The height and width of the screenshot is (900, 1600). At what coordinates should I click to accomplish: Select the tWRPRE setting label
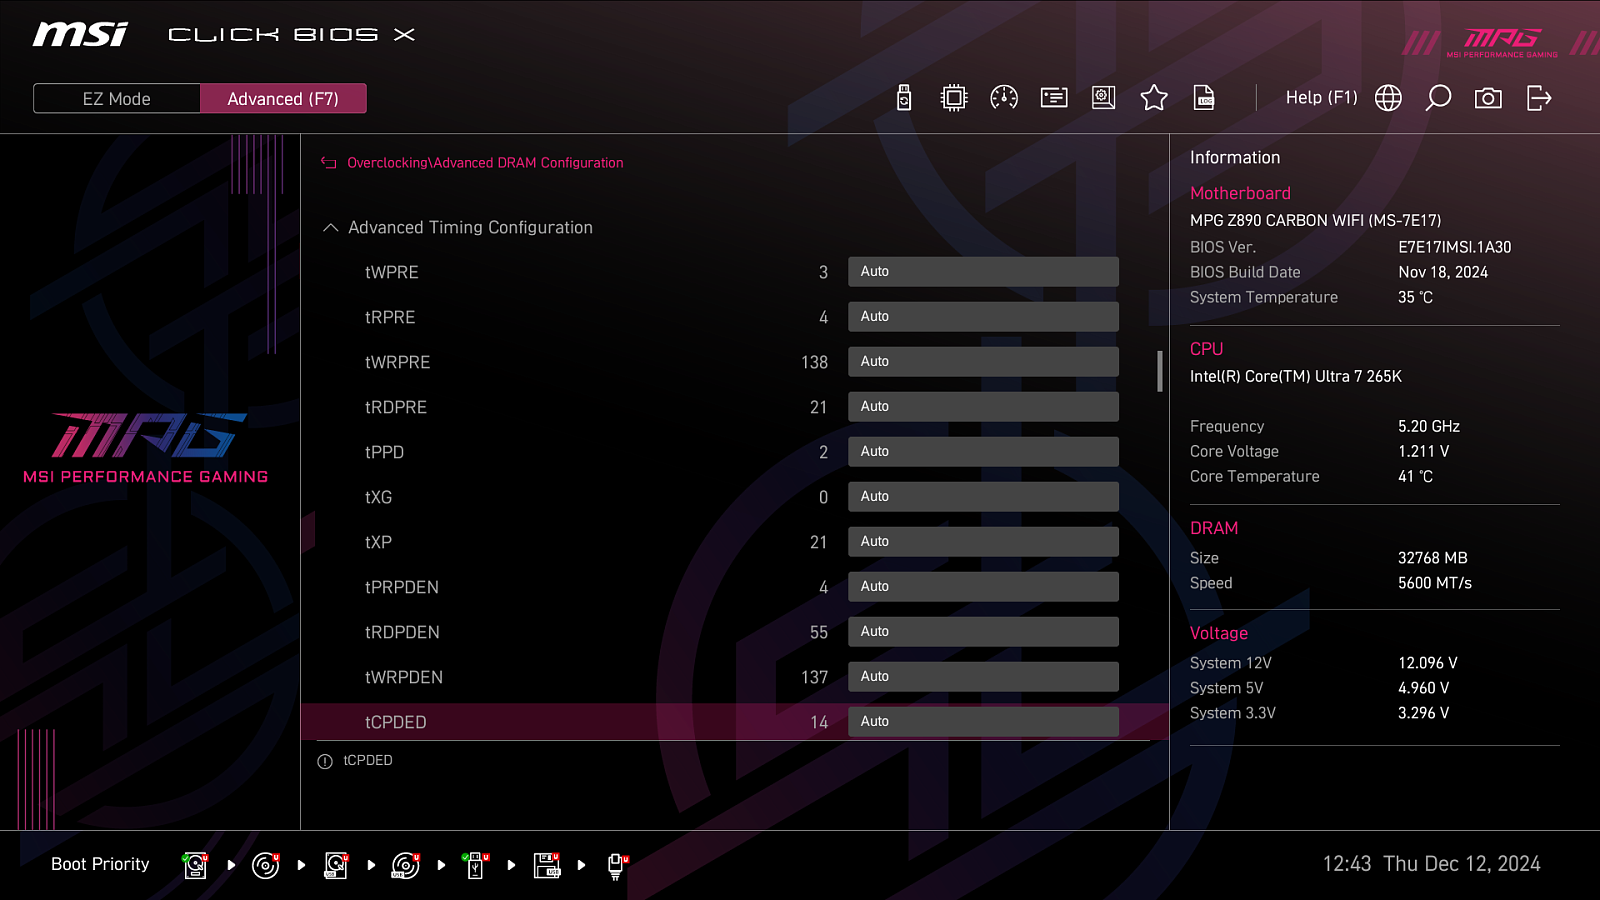398,362
